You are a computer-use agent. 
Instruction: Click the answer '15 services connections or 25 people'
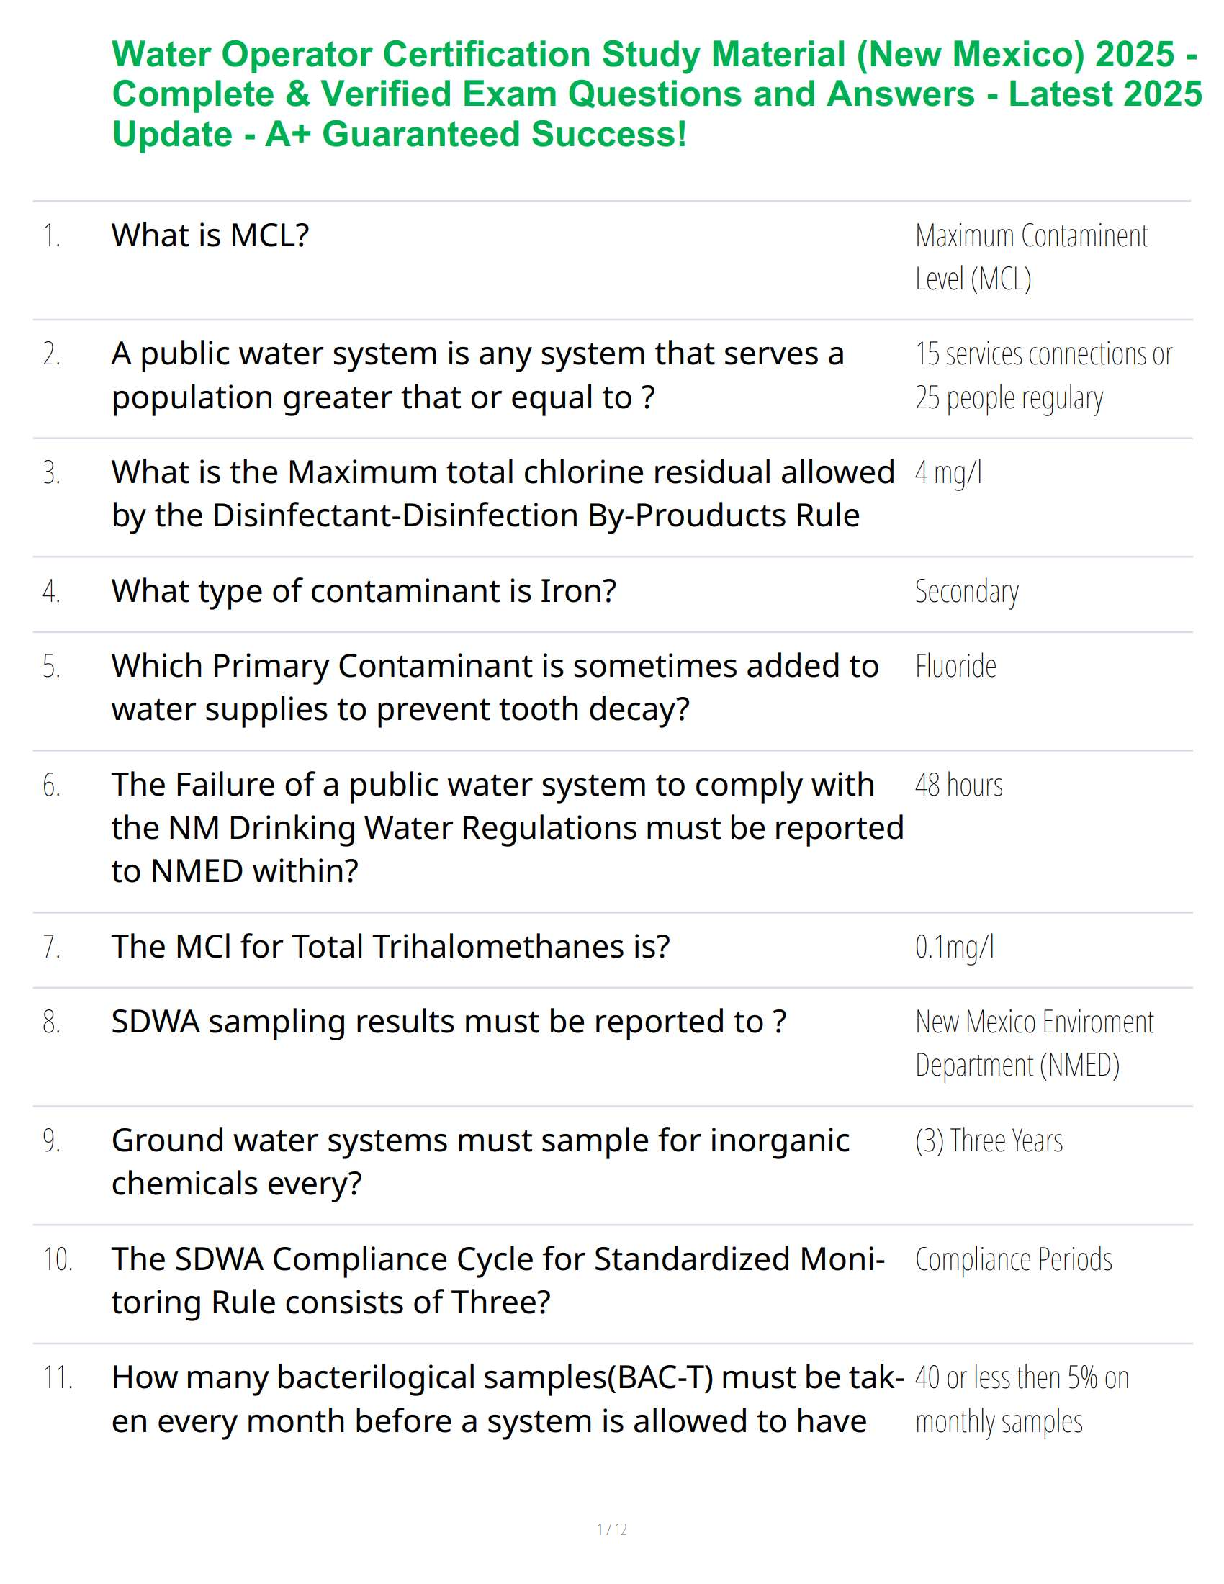pyautogui.click(x=1042, y=376)
